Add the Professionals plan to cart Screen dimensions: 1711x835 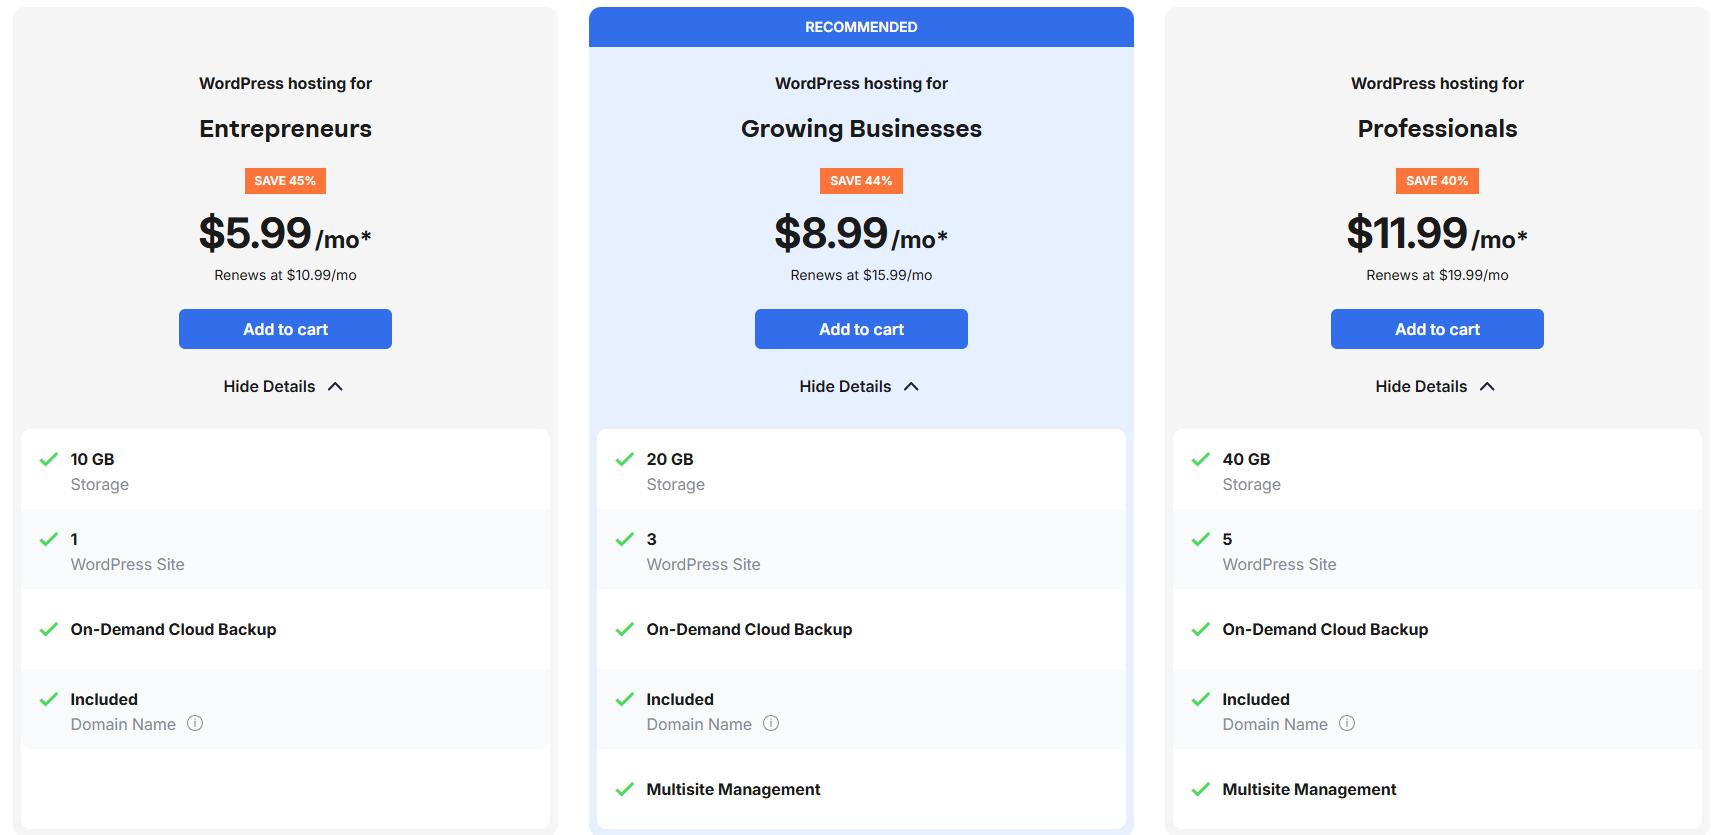coord(1437,329)
